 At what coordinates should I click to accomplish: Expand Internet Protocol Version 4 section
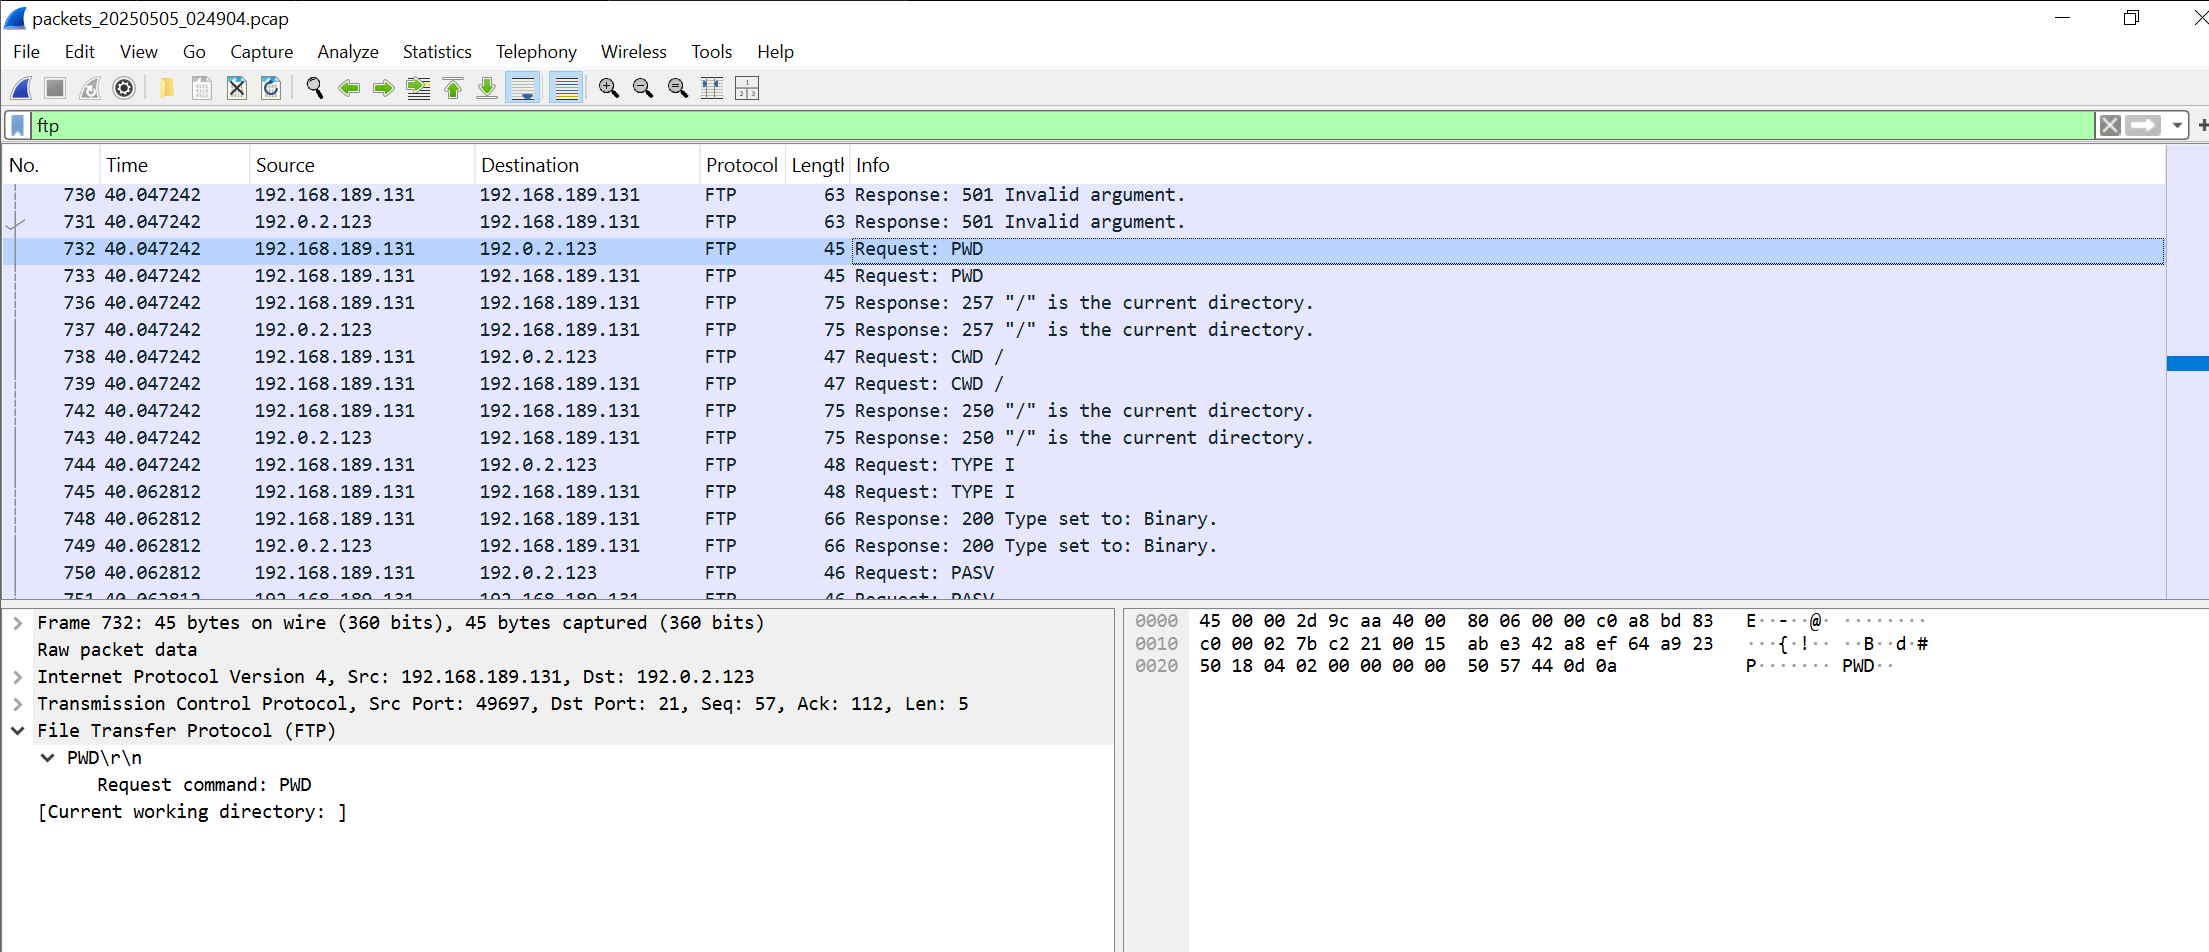17,677
